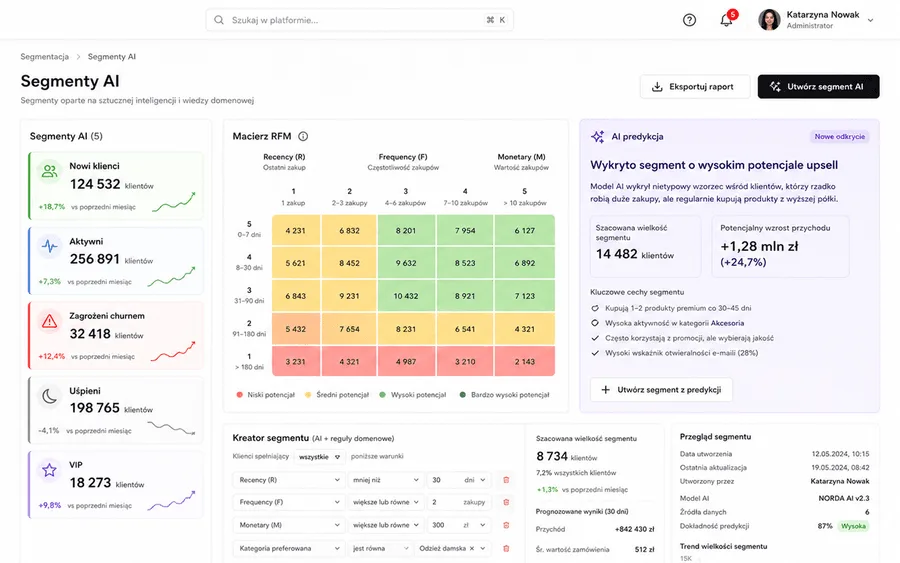Click Wysoki potencjał green legend dot

(x=383, y=395)
